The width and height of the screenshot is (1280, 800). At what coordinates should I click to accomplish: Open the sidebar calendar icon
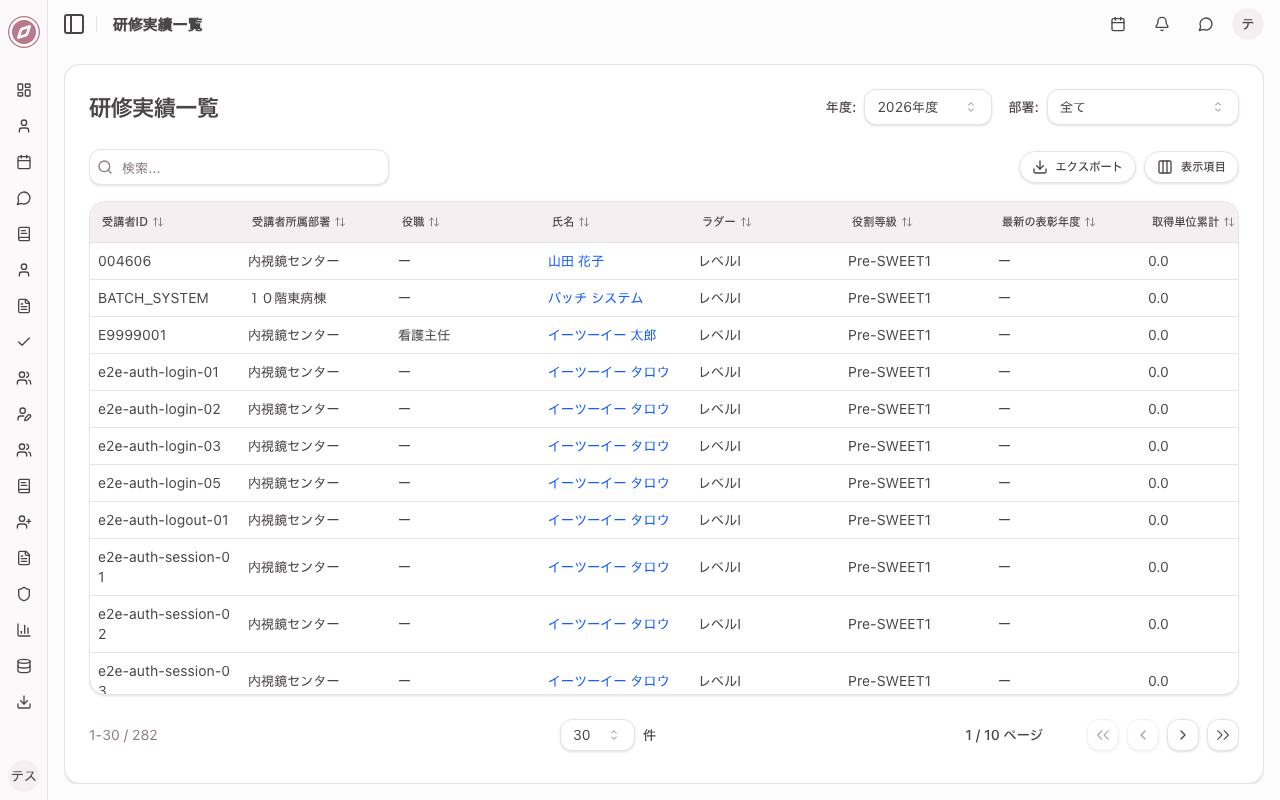coord(24,162)
